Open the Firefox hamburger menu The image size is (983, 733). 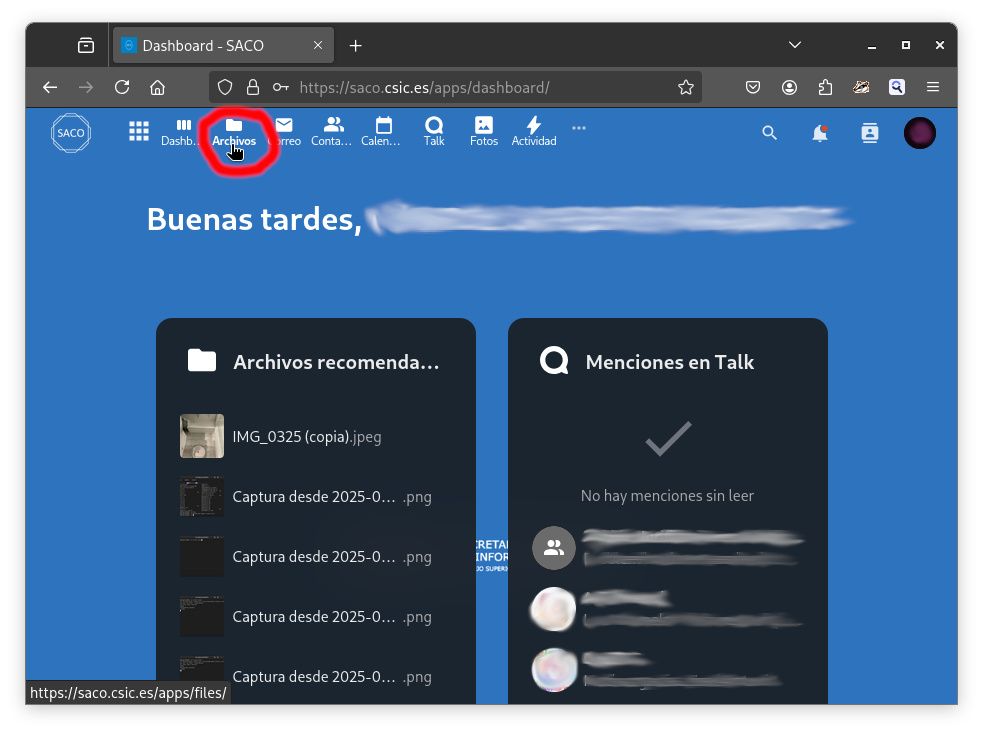pyautogui.click(x=933, y=88)
